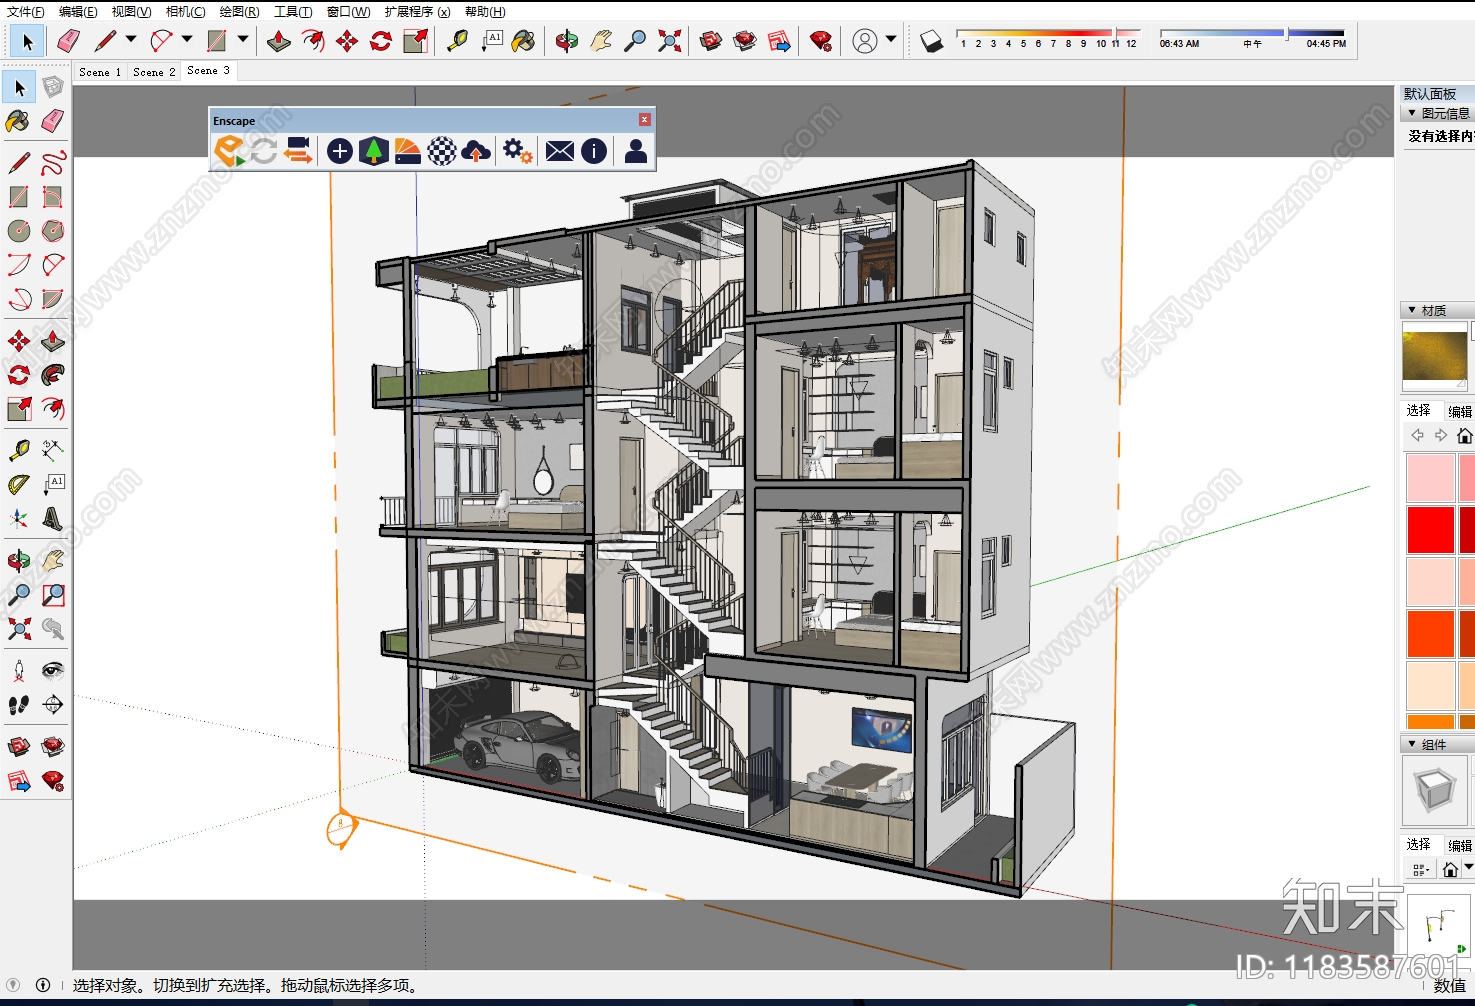Select the Dimension tool
This screenshot has width=1475, height=1006.
coord(53,451)
